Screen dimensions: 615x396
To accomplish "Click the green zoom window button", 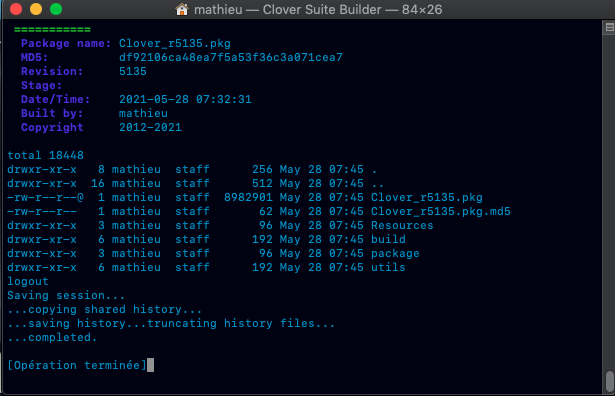I will click(x=56, y=9).
